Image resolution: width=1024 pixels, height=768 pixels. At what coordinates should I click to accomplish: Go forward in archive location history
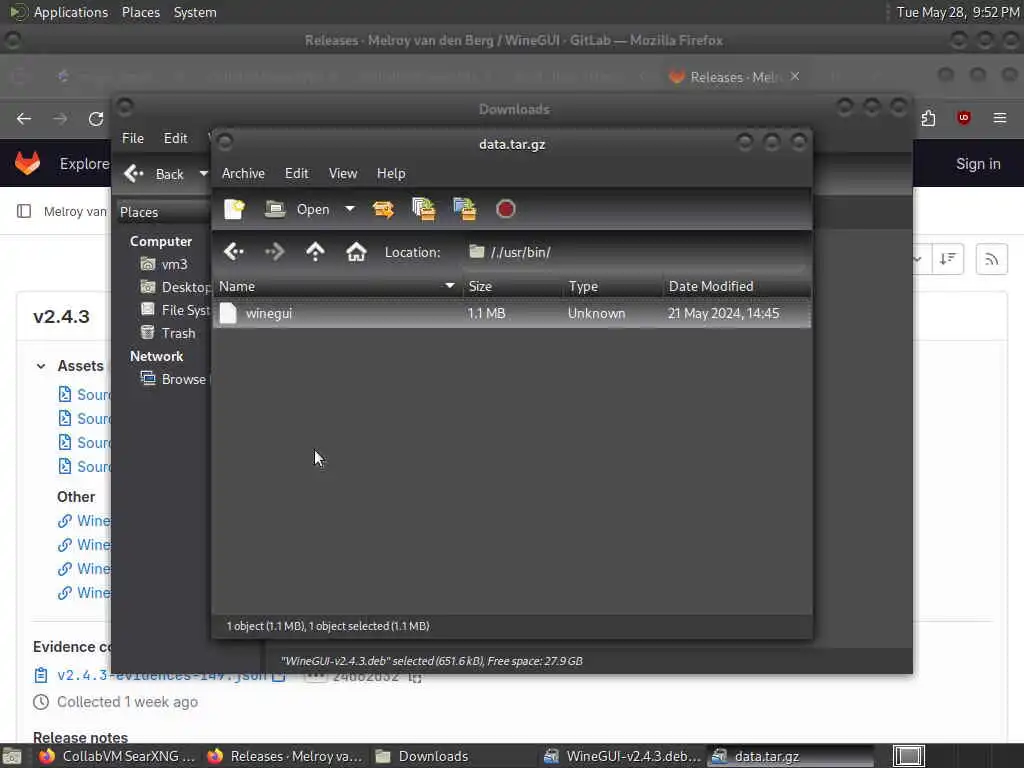[274, 251]
